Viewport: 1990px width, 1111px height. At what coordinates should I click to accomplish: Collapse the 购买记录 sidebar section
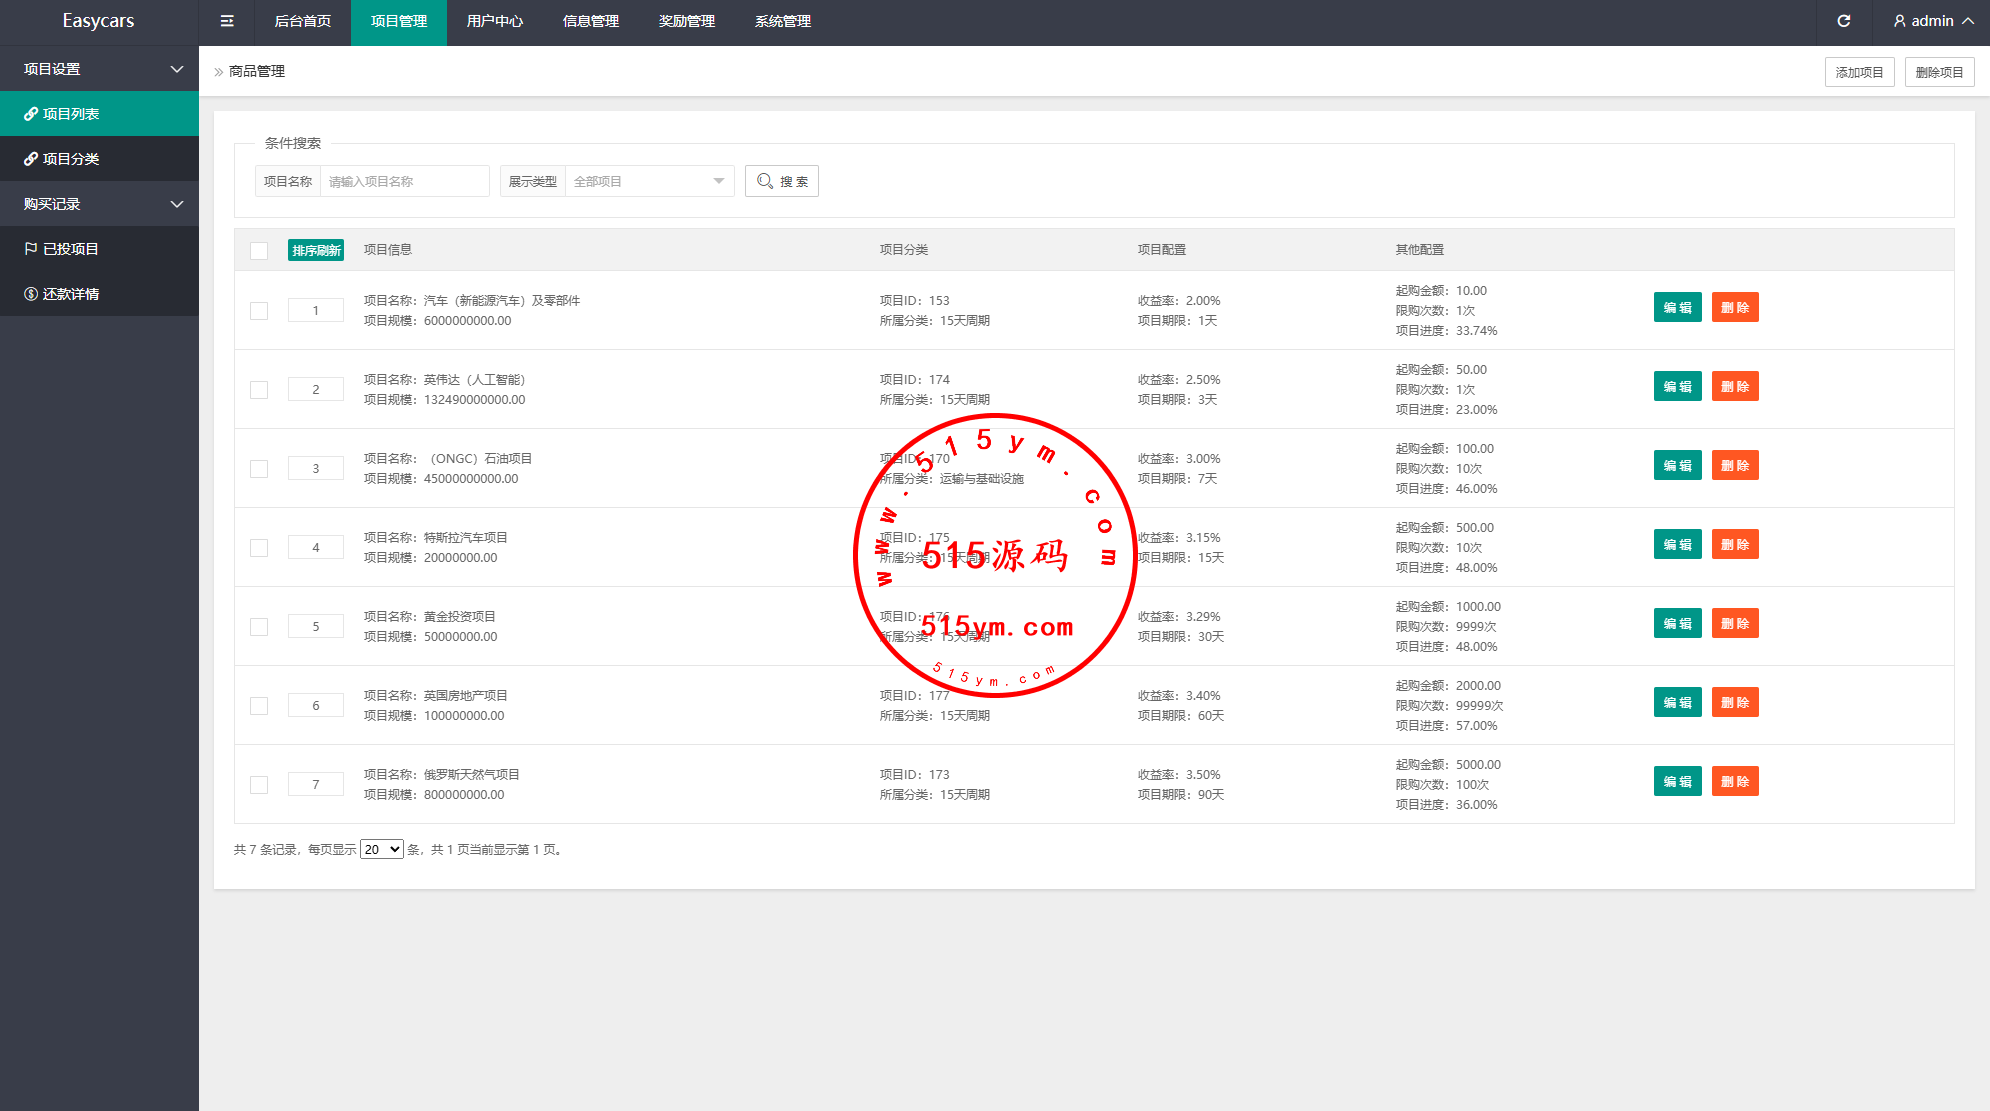click(x=99, y=204)
